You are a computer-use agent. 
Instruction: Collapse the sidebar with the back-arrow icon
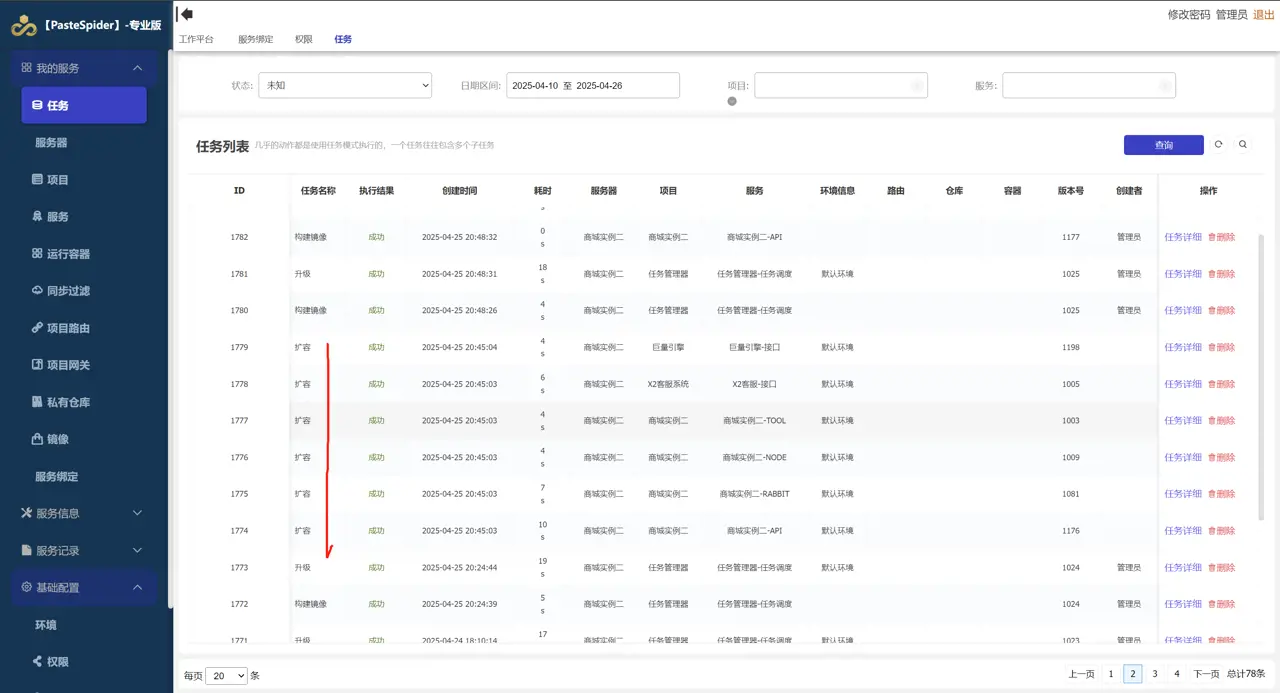point(186,14)
